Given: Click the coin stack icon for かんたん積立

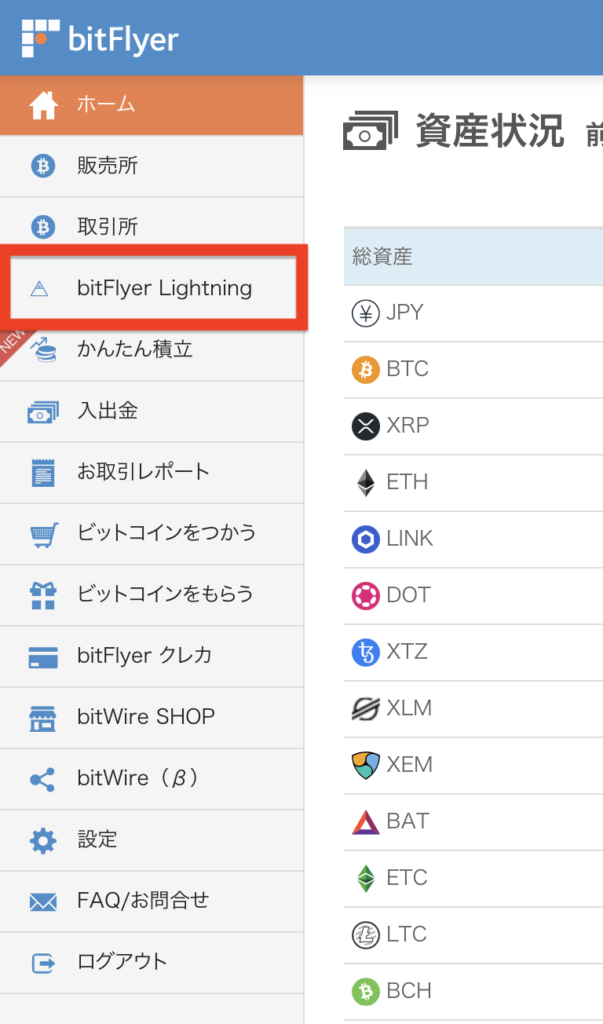Looking at the screenshot, I should [x=44, y=349].
